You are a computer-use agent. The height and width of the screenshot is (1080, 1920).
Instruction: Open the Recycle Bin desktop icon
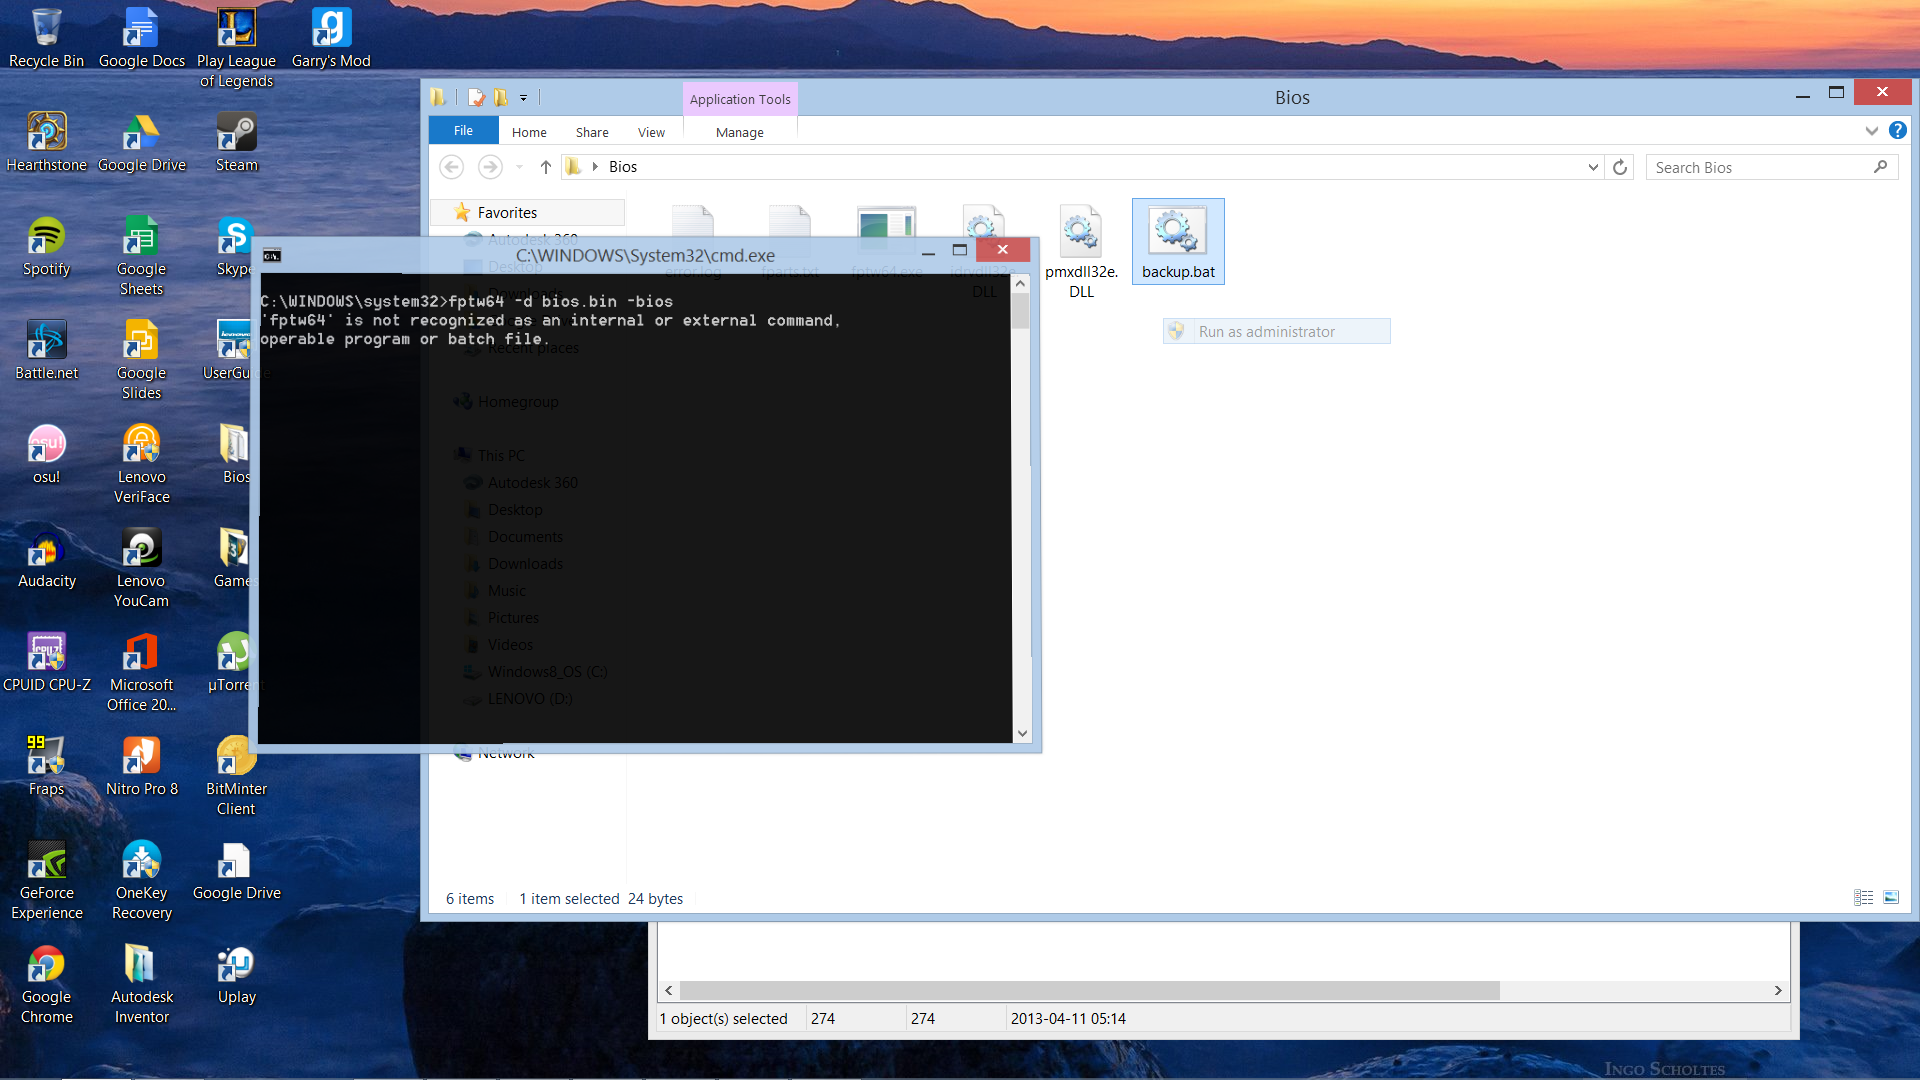[46, 38]
